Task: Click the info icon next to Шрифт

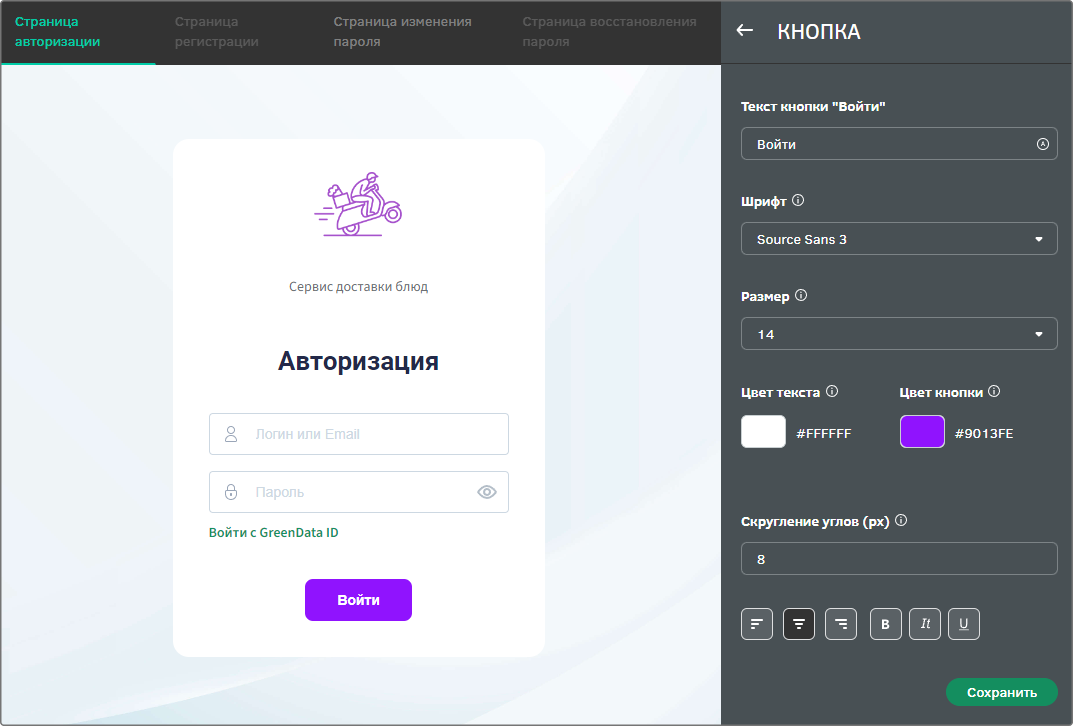Action: pos(798,200)
